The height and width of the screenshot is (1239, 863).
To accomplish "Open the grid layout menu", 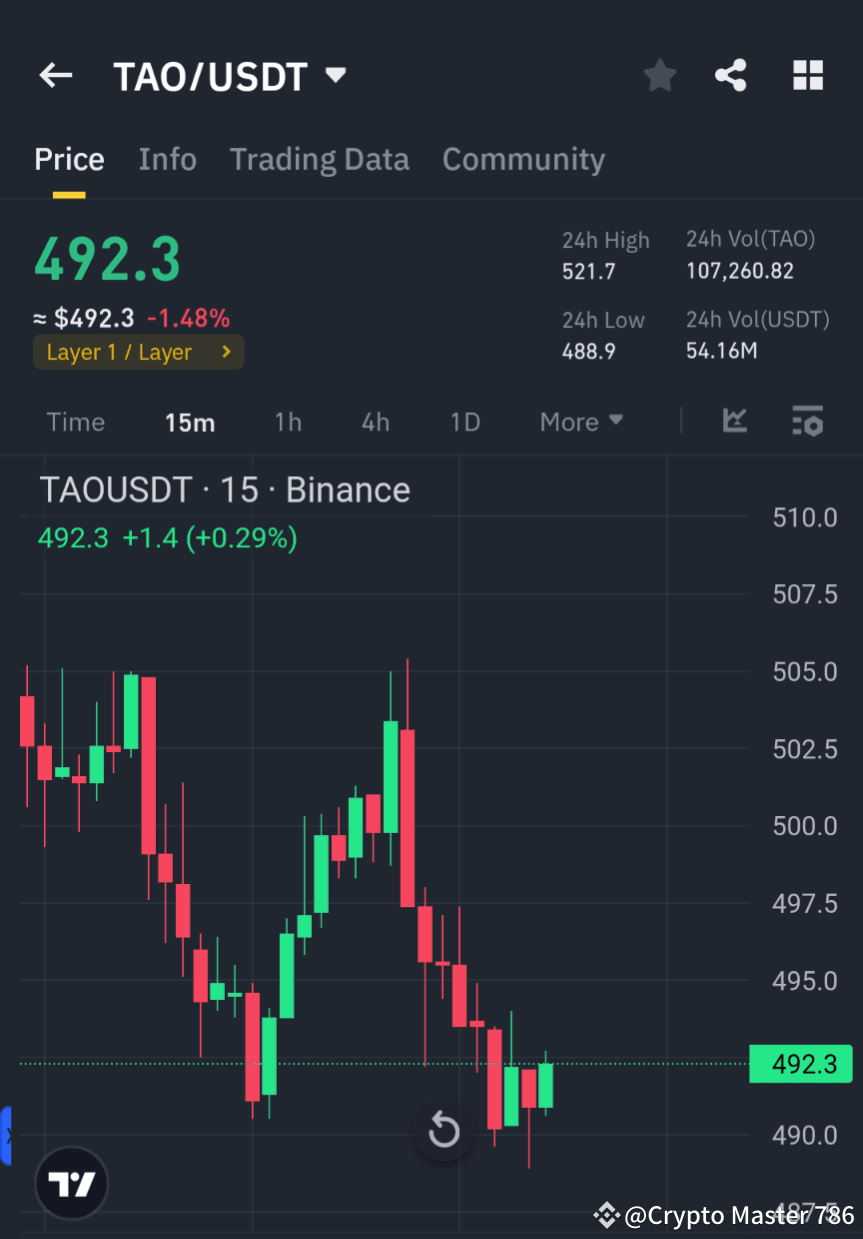I will (x=807, y=75).
